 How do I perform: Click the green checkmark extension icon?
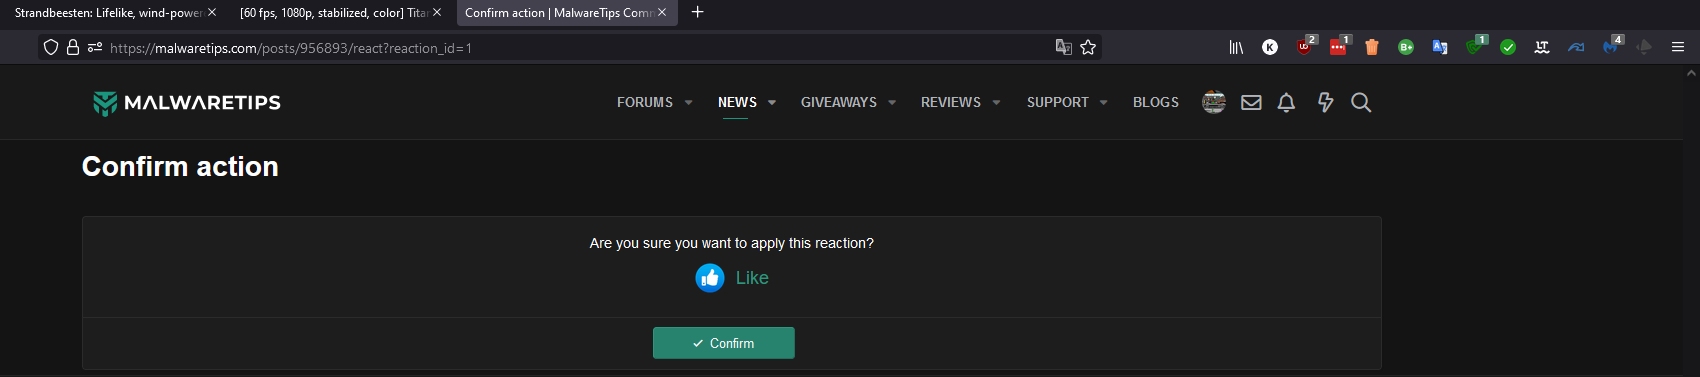tap(1508, 47)
